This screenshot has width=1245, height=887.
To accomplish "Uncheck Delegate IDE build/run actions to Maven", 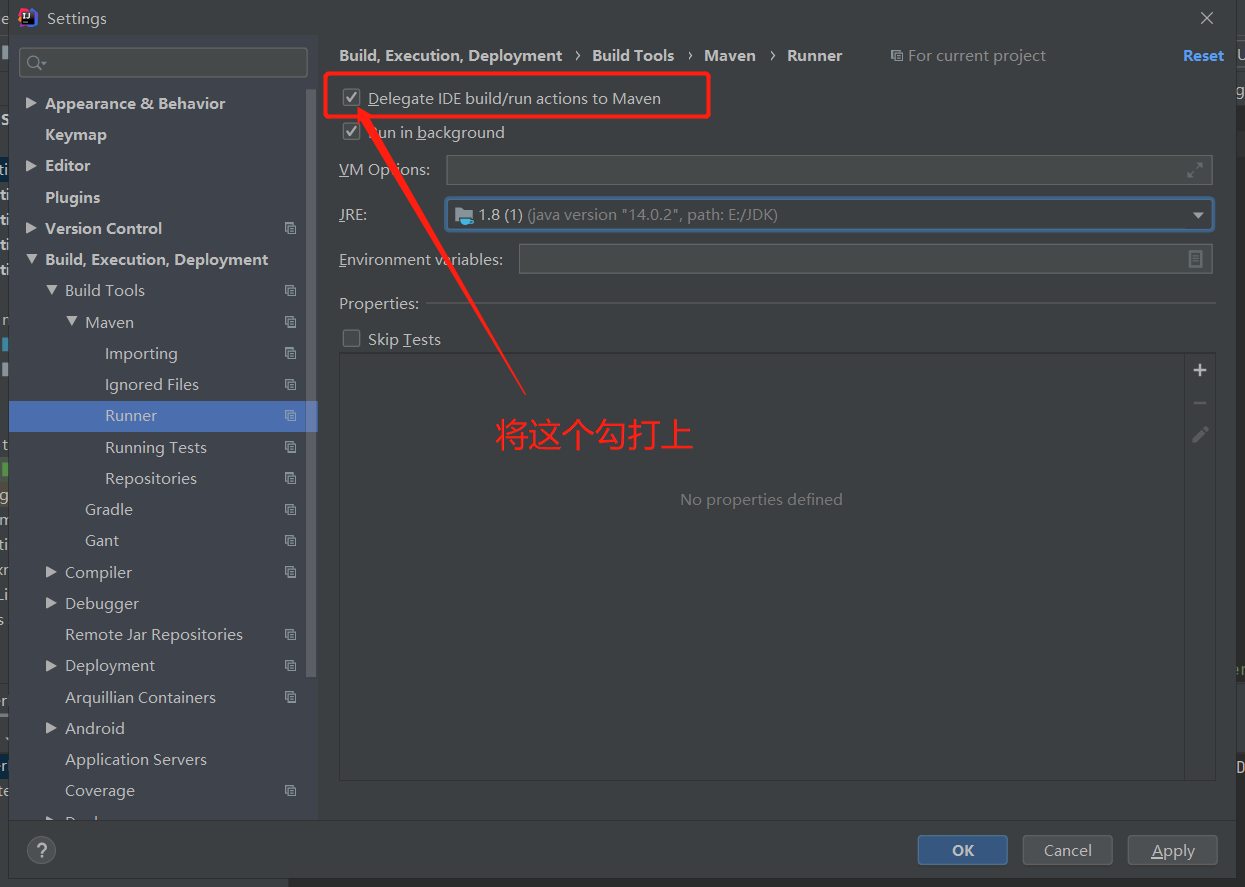I will pyautogui.click(x=351, y=97).
